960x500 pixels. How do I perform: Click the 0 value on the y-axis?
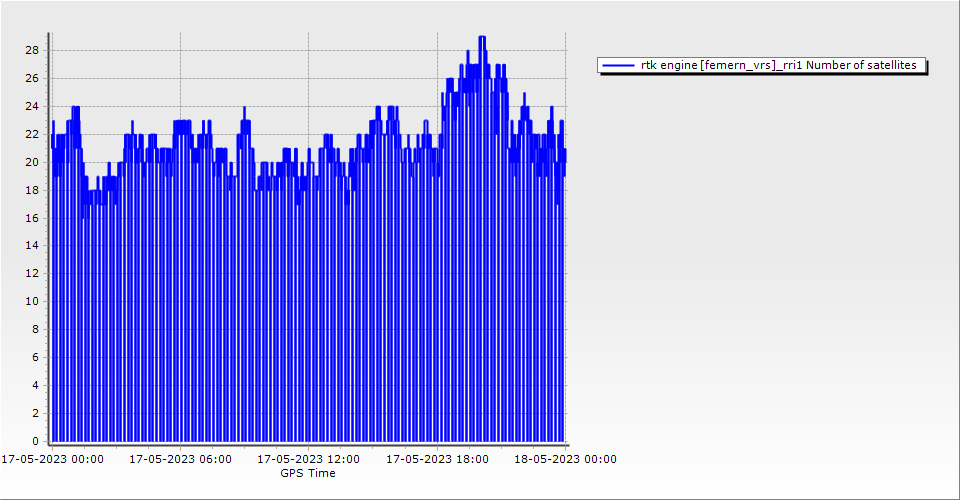pos(35,441)
